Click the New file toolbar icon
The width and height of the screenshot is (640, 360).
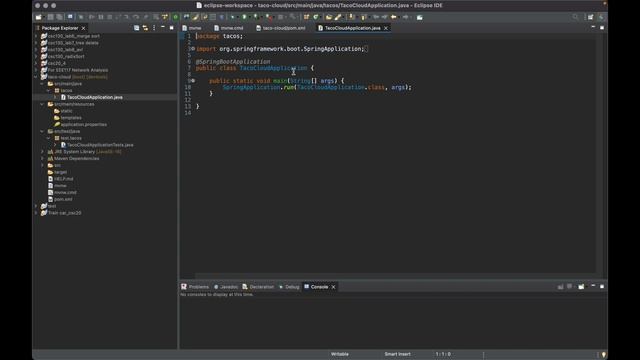[38, 17]
